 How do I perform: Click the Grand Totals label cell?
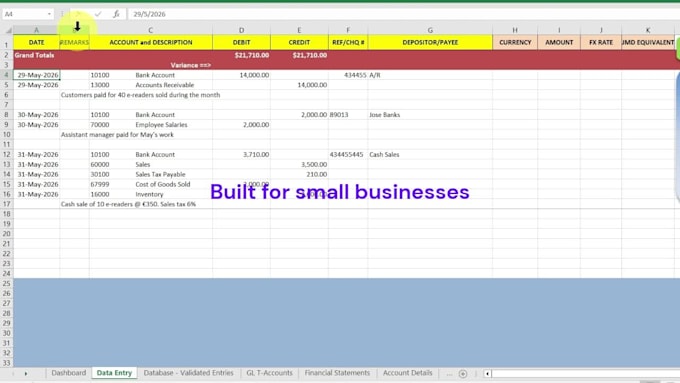[x=35, y=55]
